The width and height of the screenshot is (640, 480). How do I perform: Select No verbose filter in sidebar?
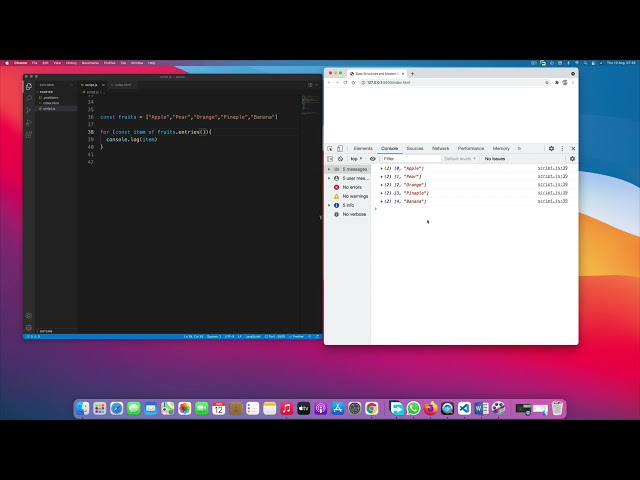(x=348, y=214)
